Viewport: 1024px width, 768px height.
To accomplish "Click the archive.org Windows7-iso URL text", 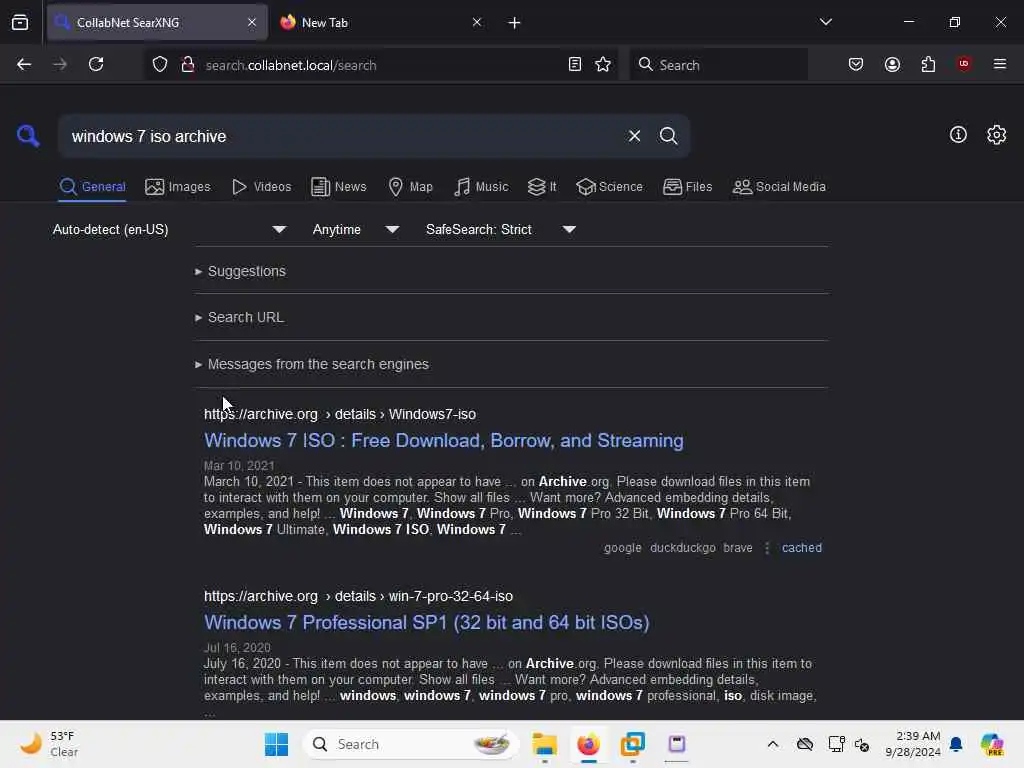I will (340, 414).
